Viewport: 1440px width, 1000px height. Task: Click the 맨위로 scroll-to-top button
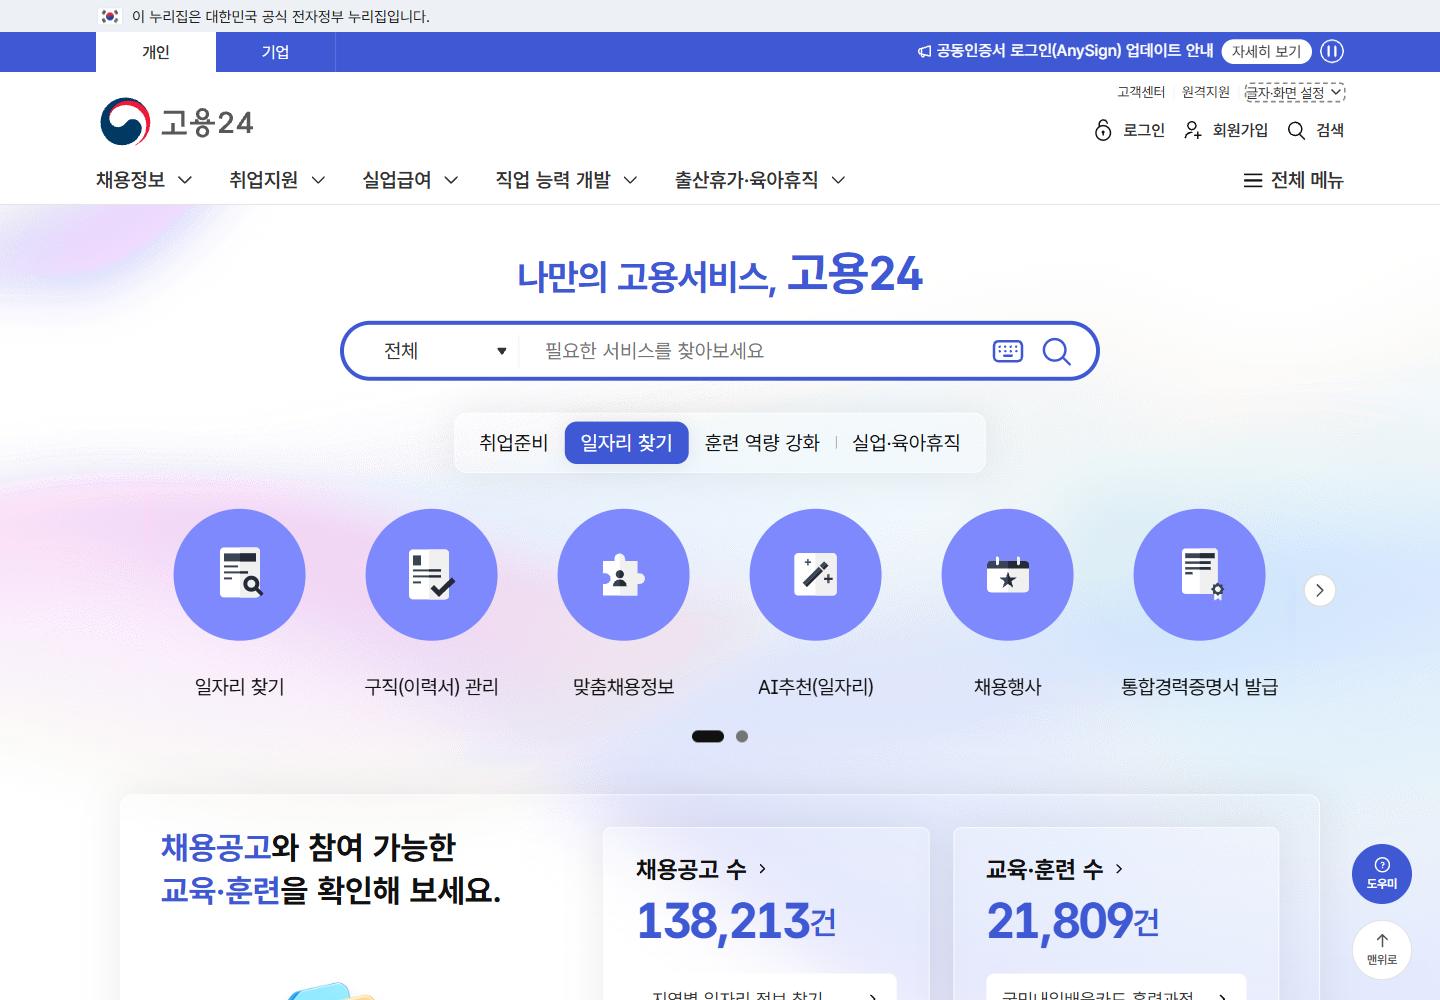coord(1382,950)
